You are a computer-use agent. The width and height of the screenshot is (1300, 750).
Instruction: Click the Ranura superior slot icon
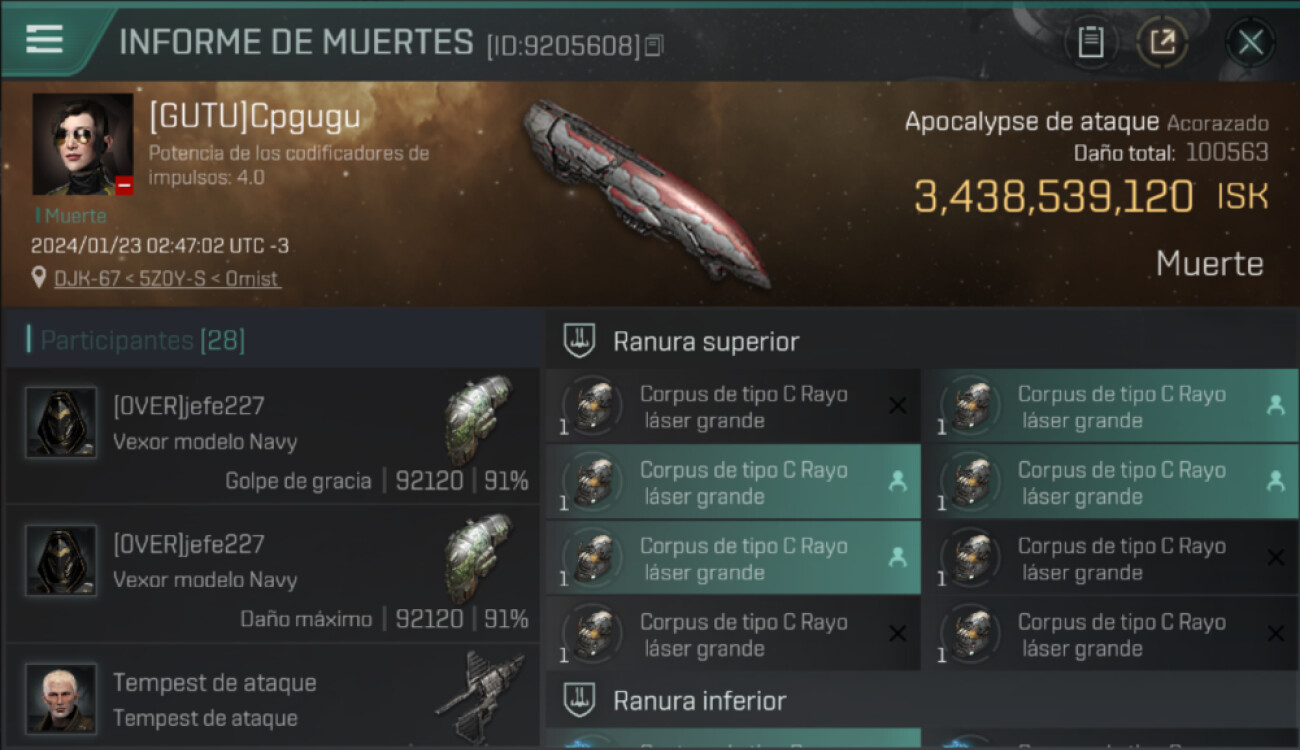pyautogui.click(x=580, y=340)
